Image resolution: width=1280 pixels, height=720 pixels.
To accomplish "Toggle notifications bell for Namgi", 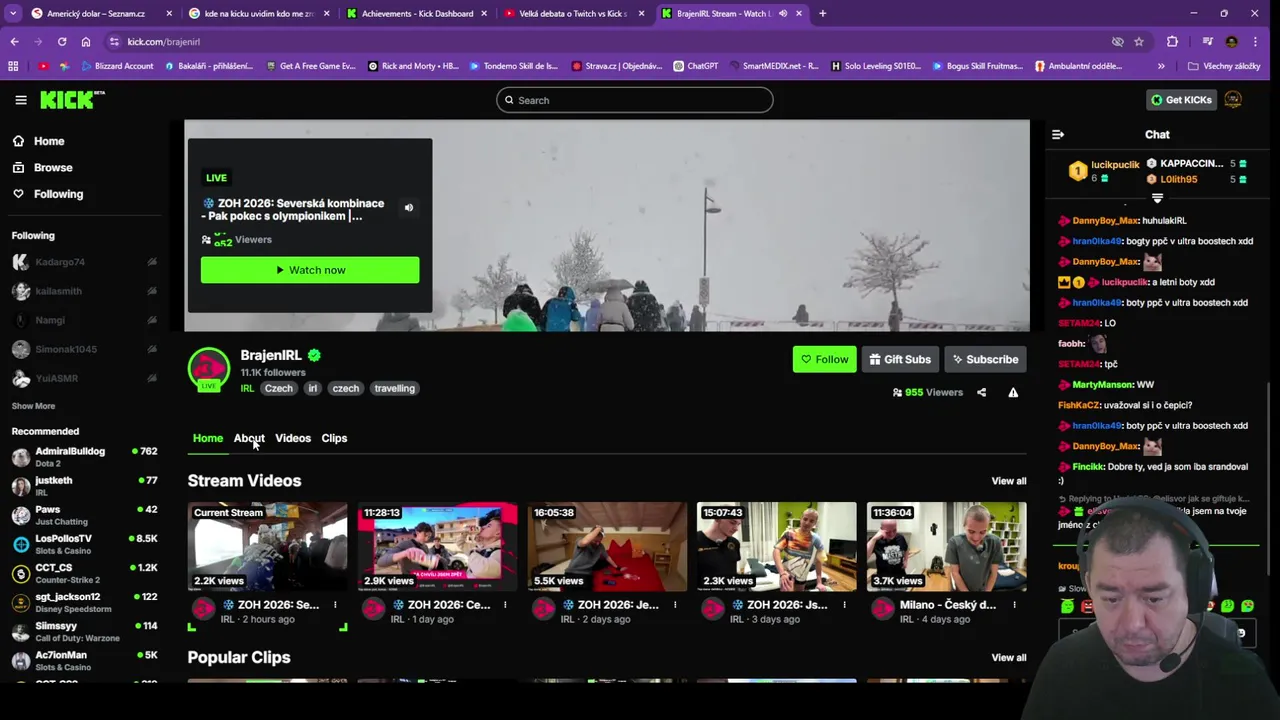I will point(152,320).
